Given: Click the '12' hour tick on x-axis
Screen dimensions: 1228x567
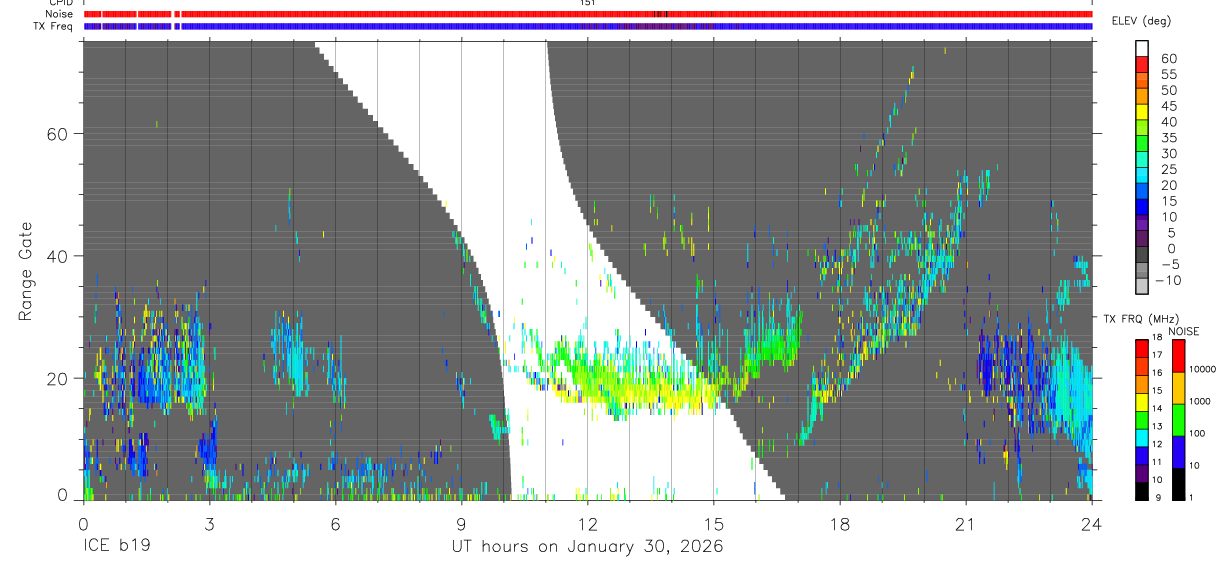Looking at the screenshot, I should [587, 523].
